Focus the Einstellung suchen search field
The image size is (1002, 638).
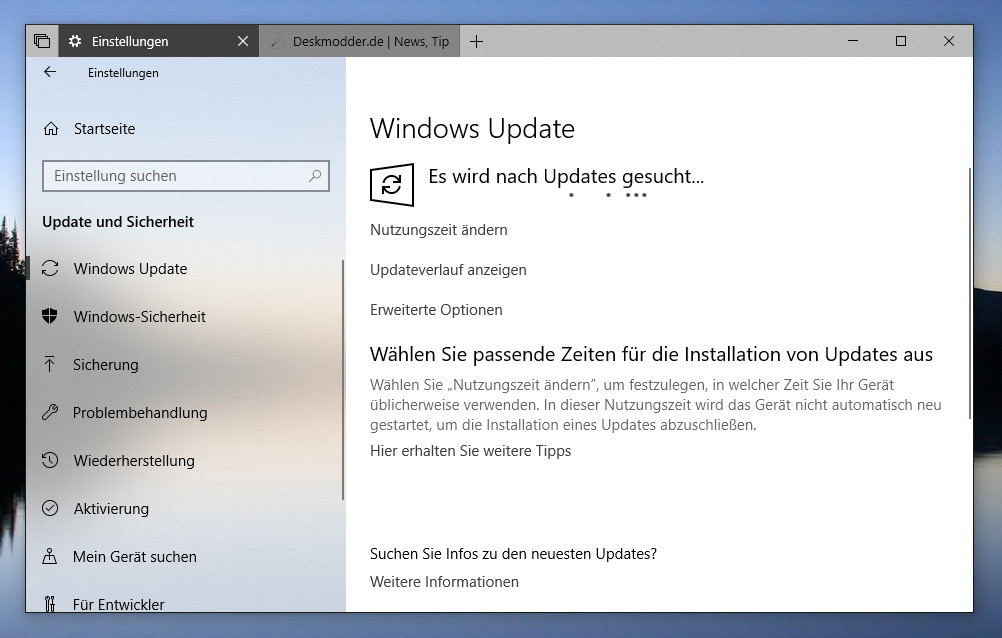pyautogui.click(x=185, y=176)
